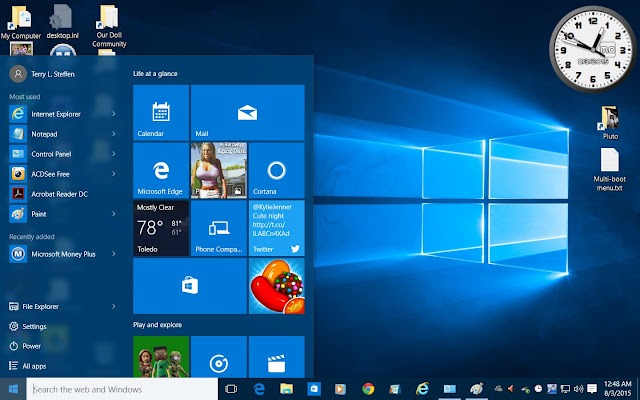Screen dimensions: 640x400
Task: Open the Movies & TV tile
Action: click(x=276, y=357)
